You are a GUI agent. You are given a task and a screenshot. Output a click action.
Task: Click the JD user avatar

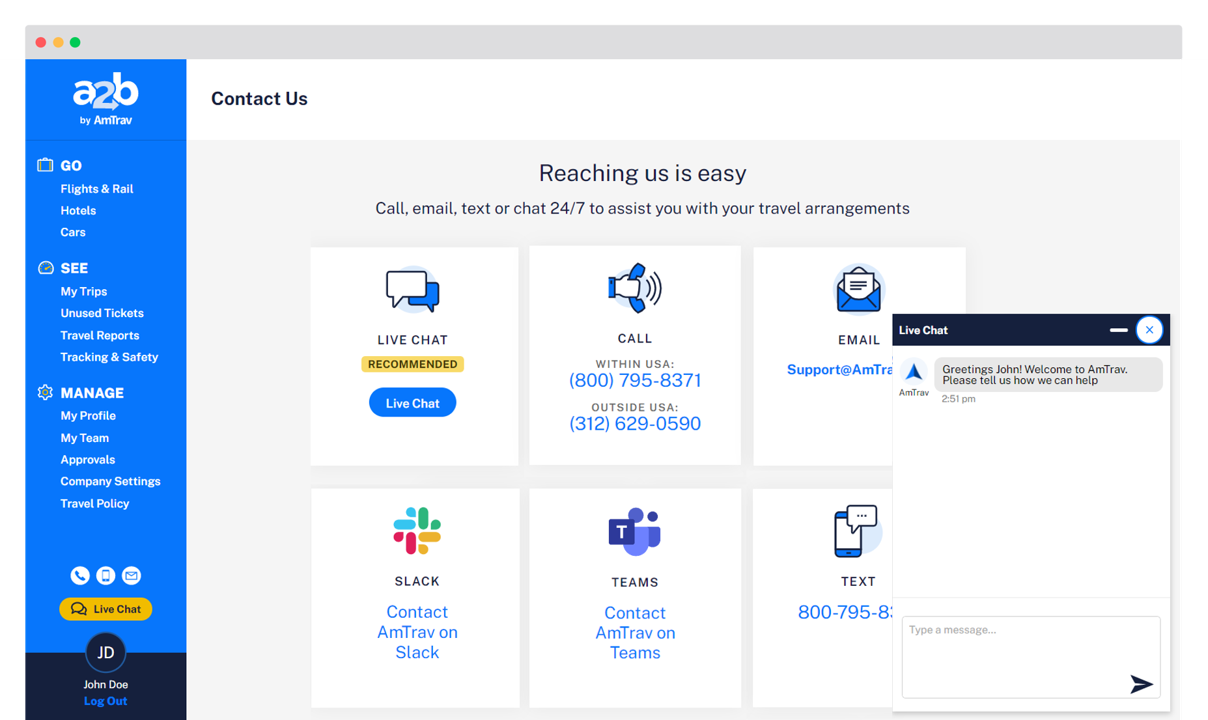[x=106, y=653]
